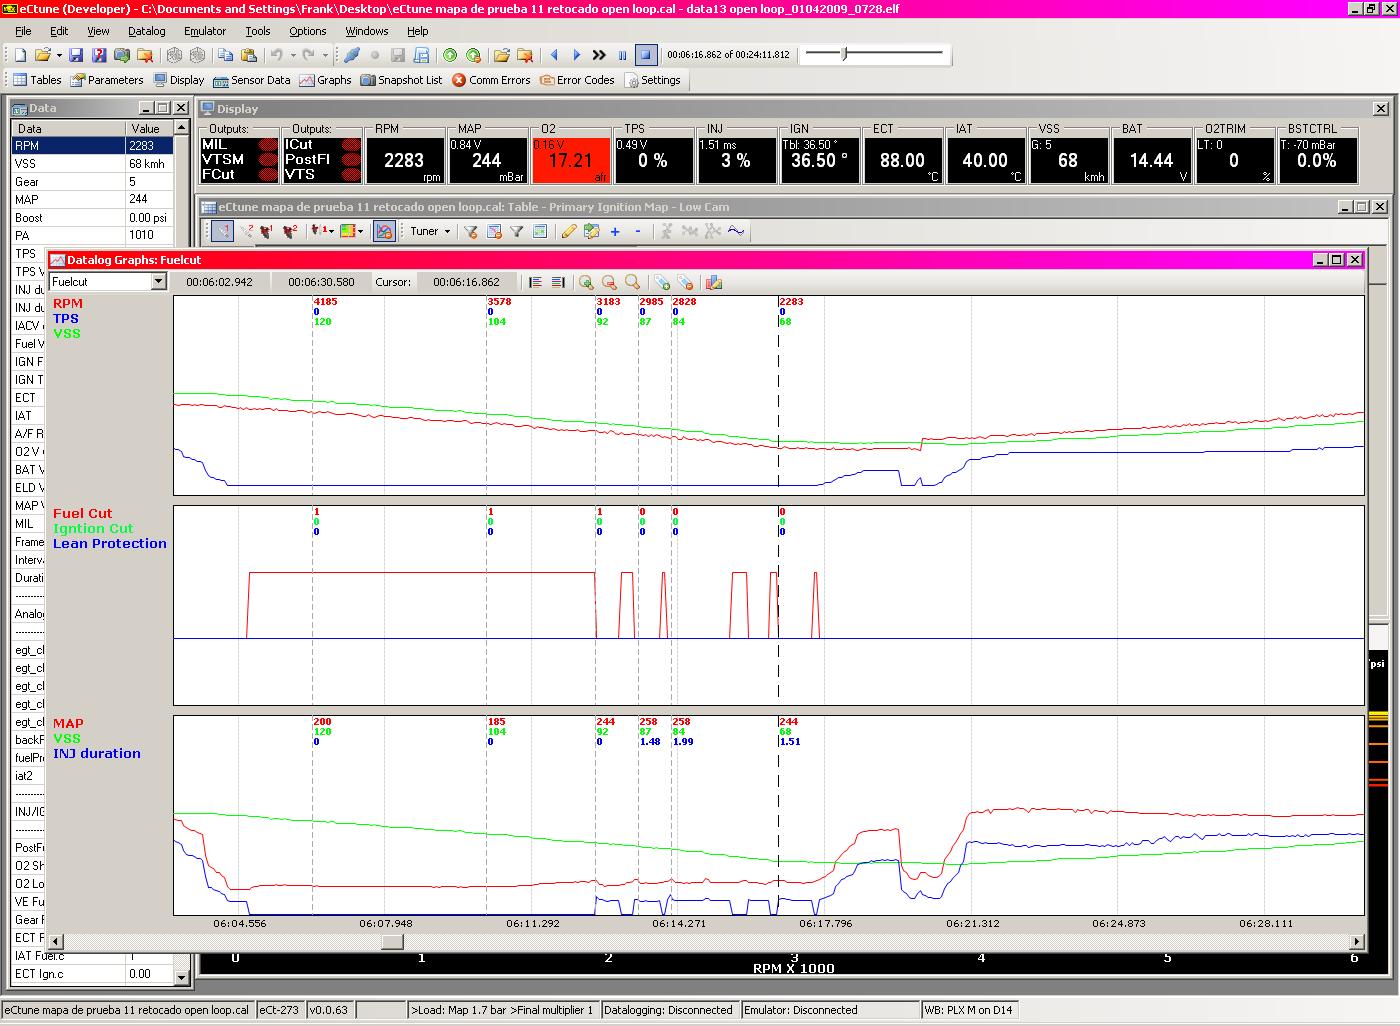Viewport: 1400px width, 1026px height.
Task: Open Sensor Data panel
Action: 251,80
